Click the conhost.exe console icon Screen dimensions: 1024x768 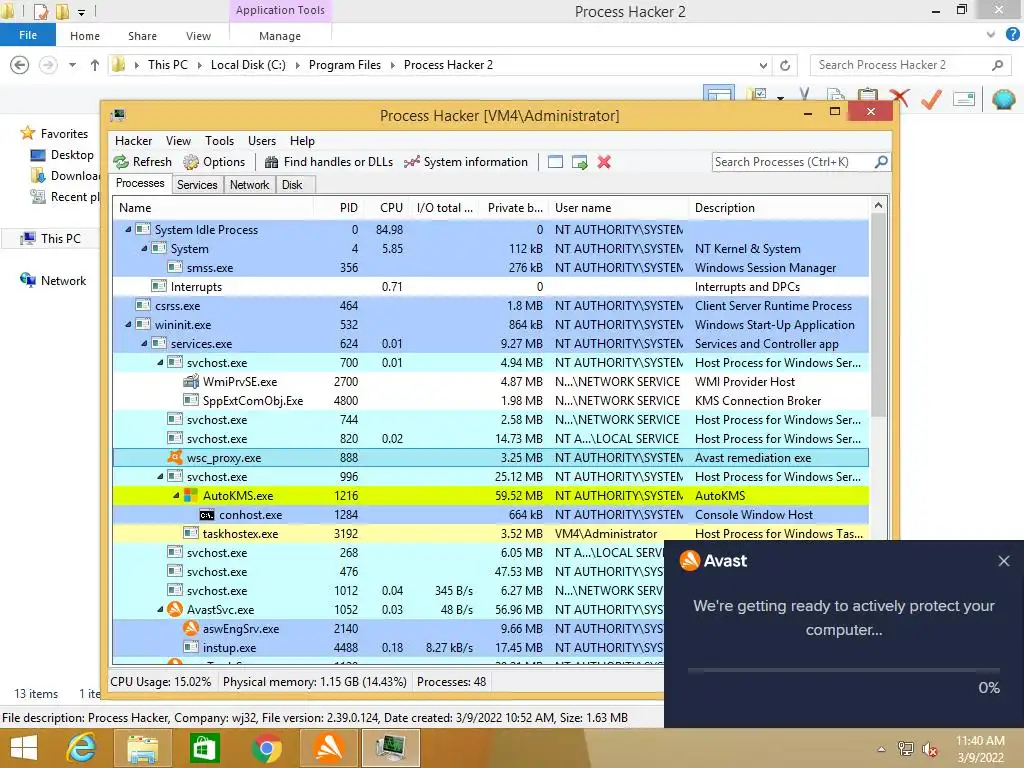pyautogui.click(x=207, y=515)
